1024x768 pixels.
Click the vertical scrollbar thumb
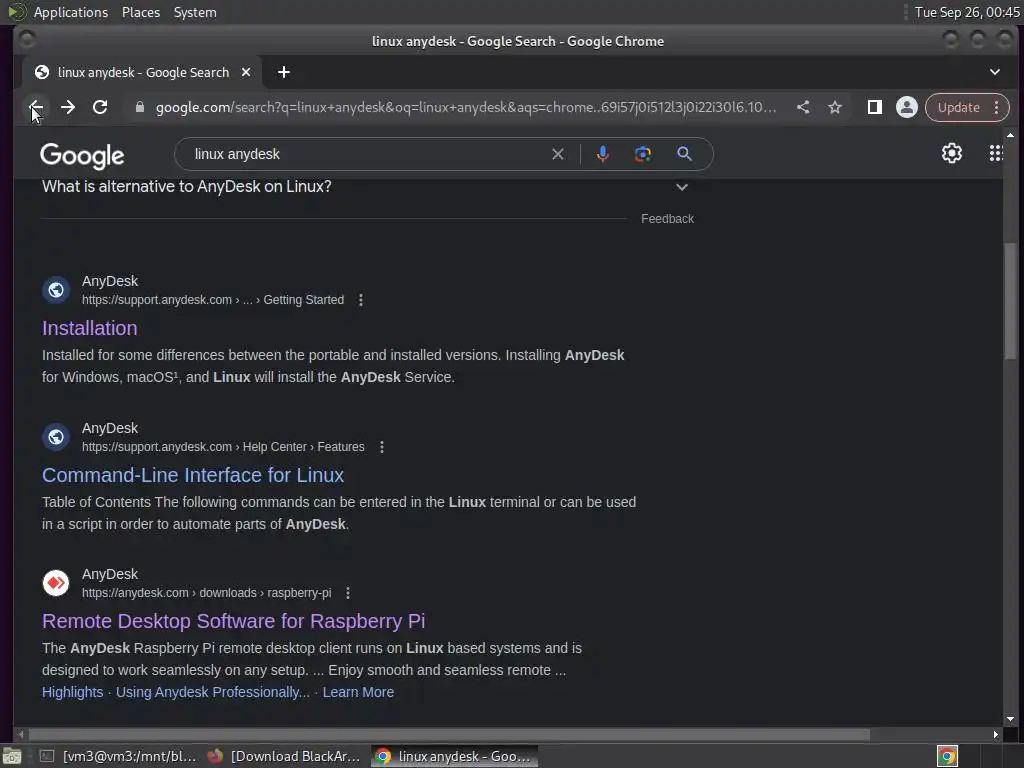click(x=1010, y=300)
